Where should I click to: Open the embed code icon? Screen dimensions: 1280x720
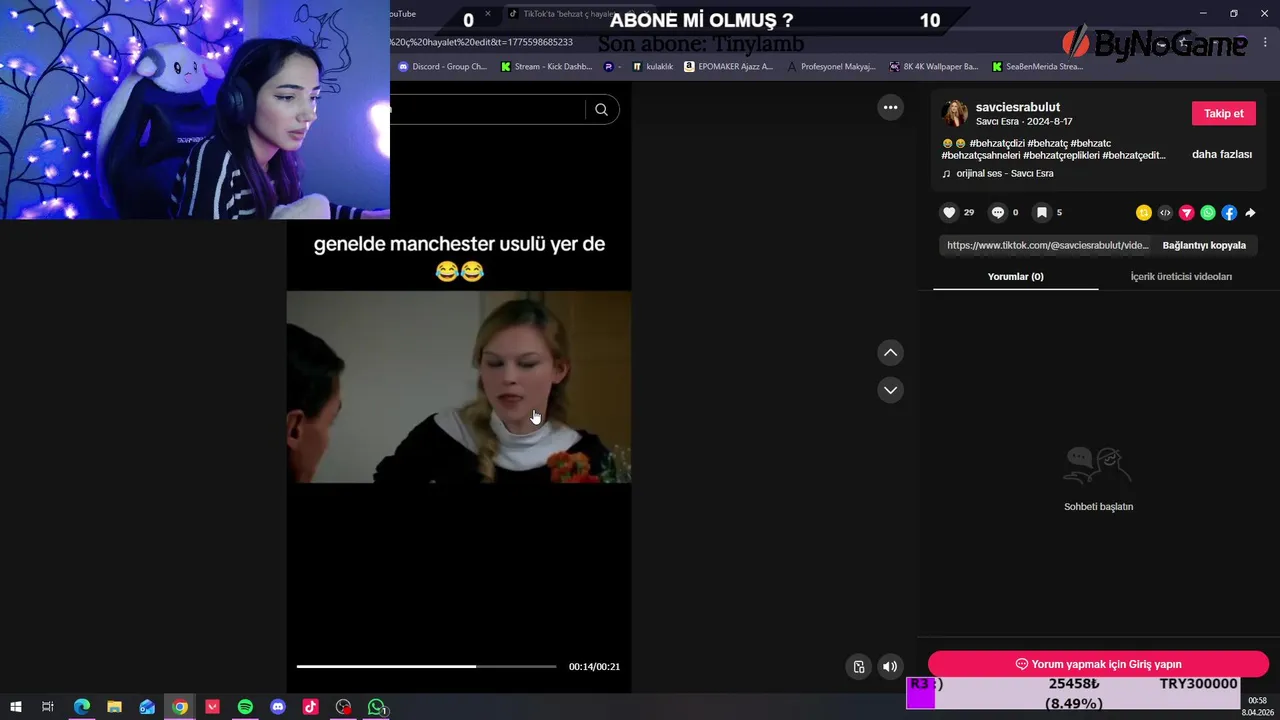coord(1165,213)
